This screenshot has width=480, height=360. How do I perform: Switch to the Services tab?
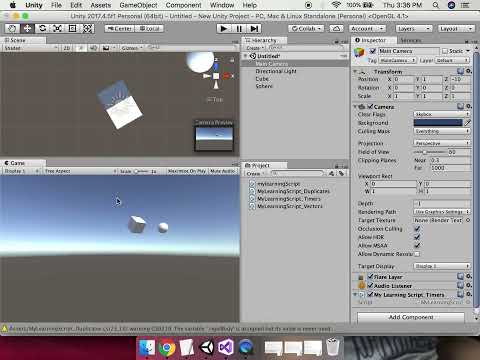click(x=411, y=40)
